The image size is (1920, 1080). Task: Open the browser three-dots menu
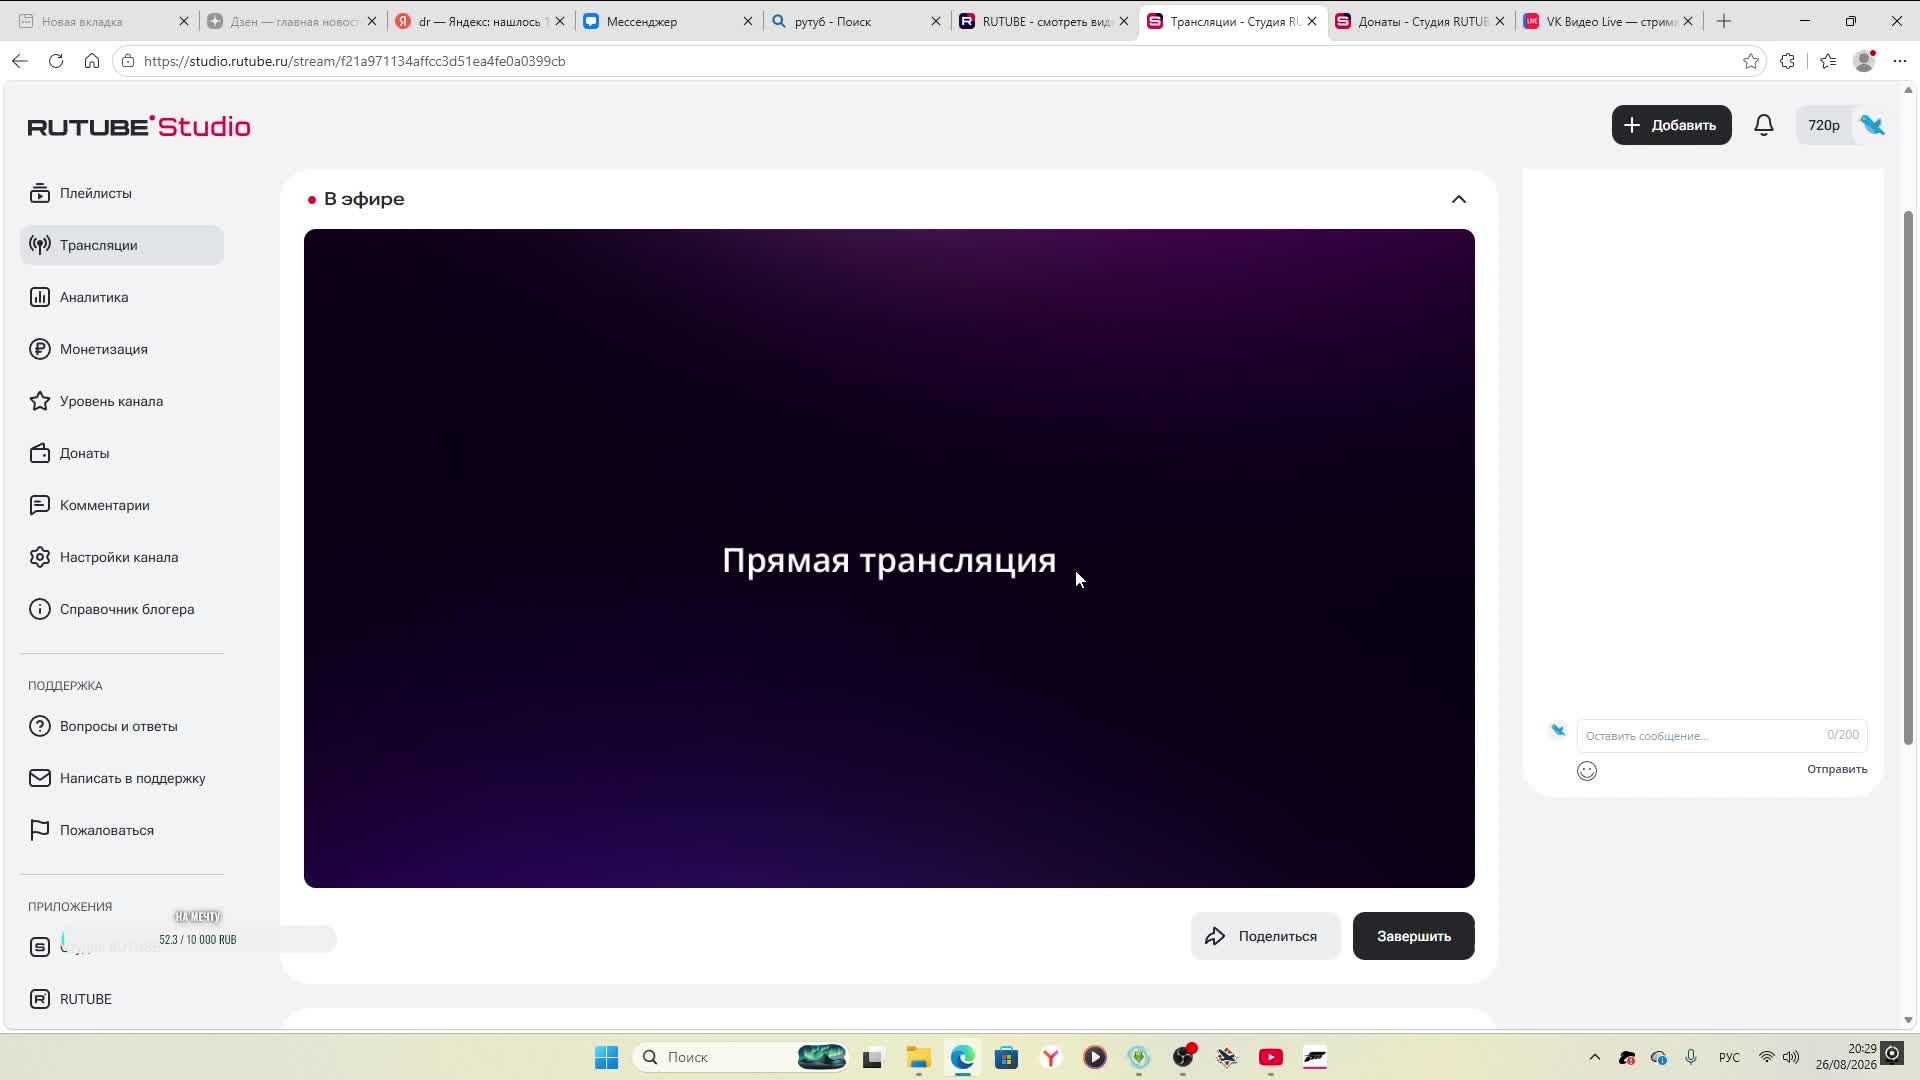(x=1900, y=61)
